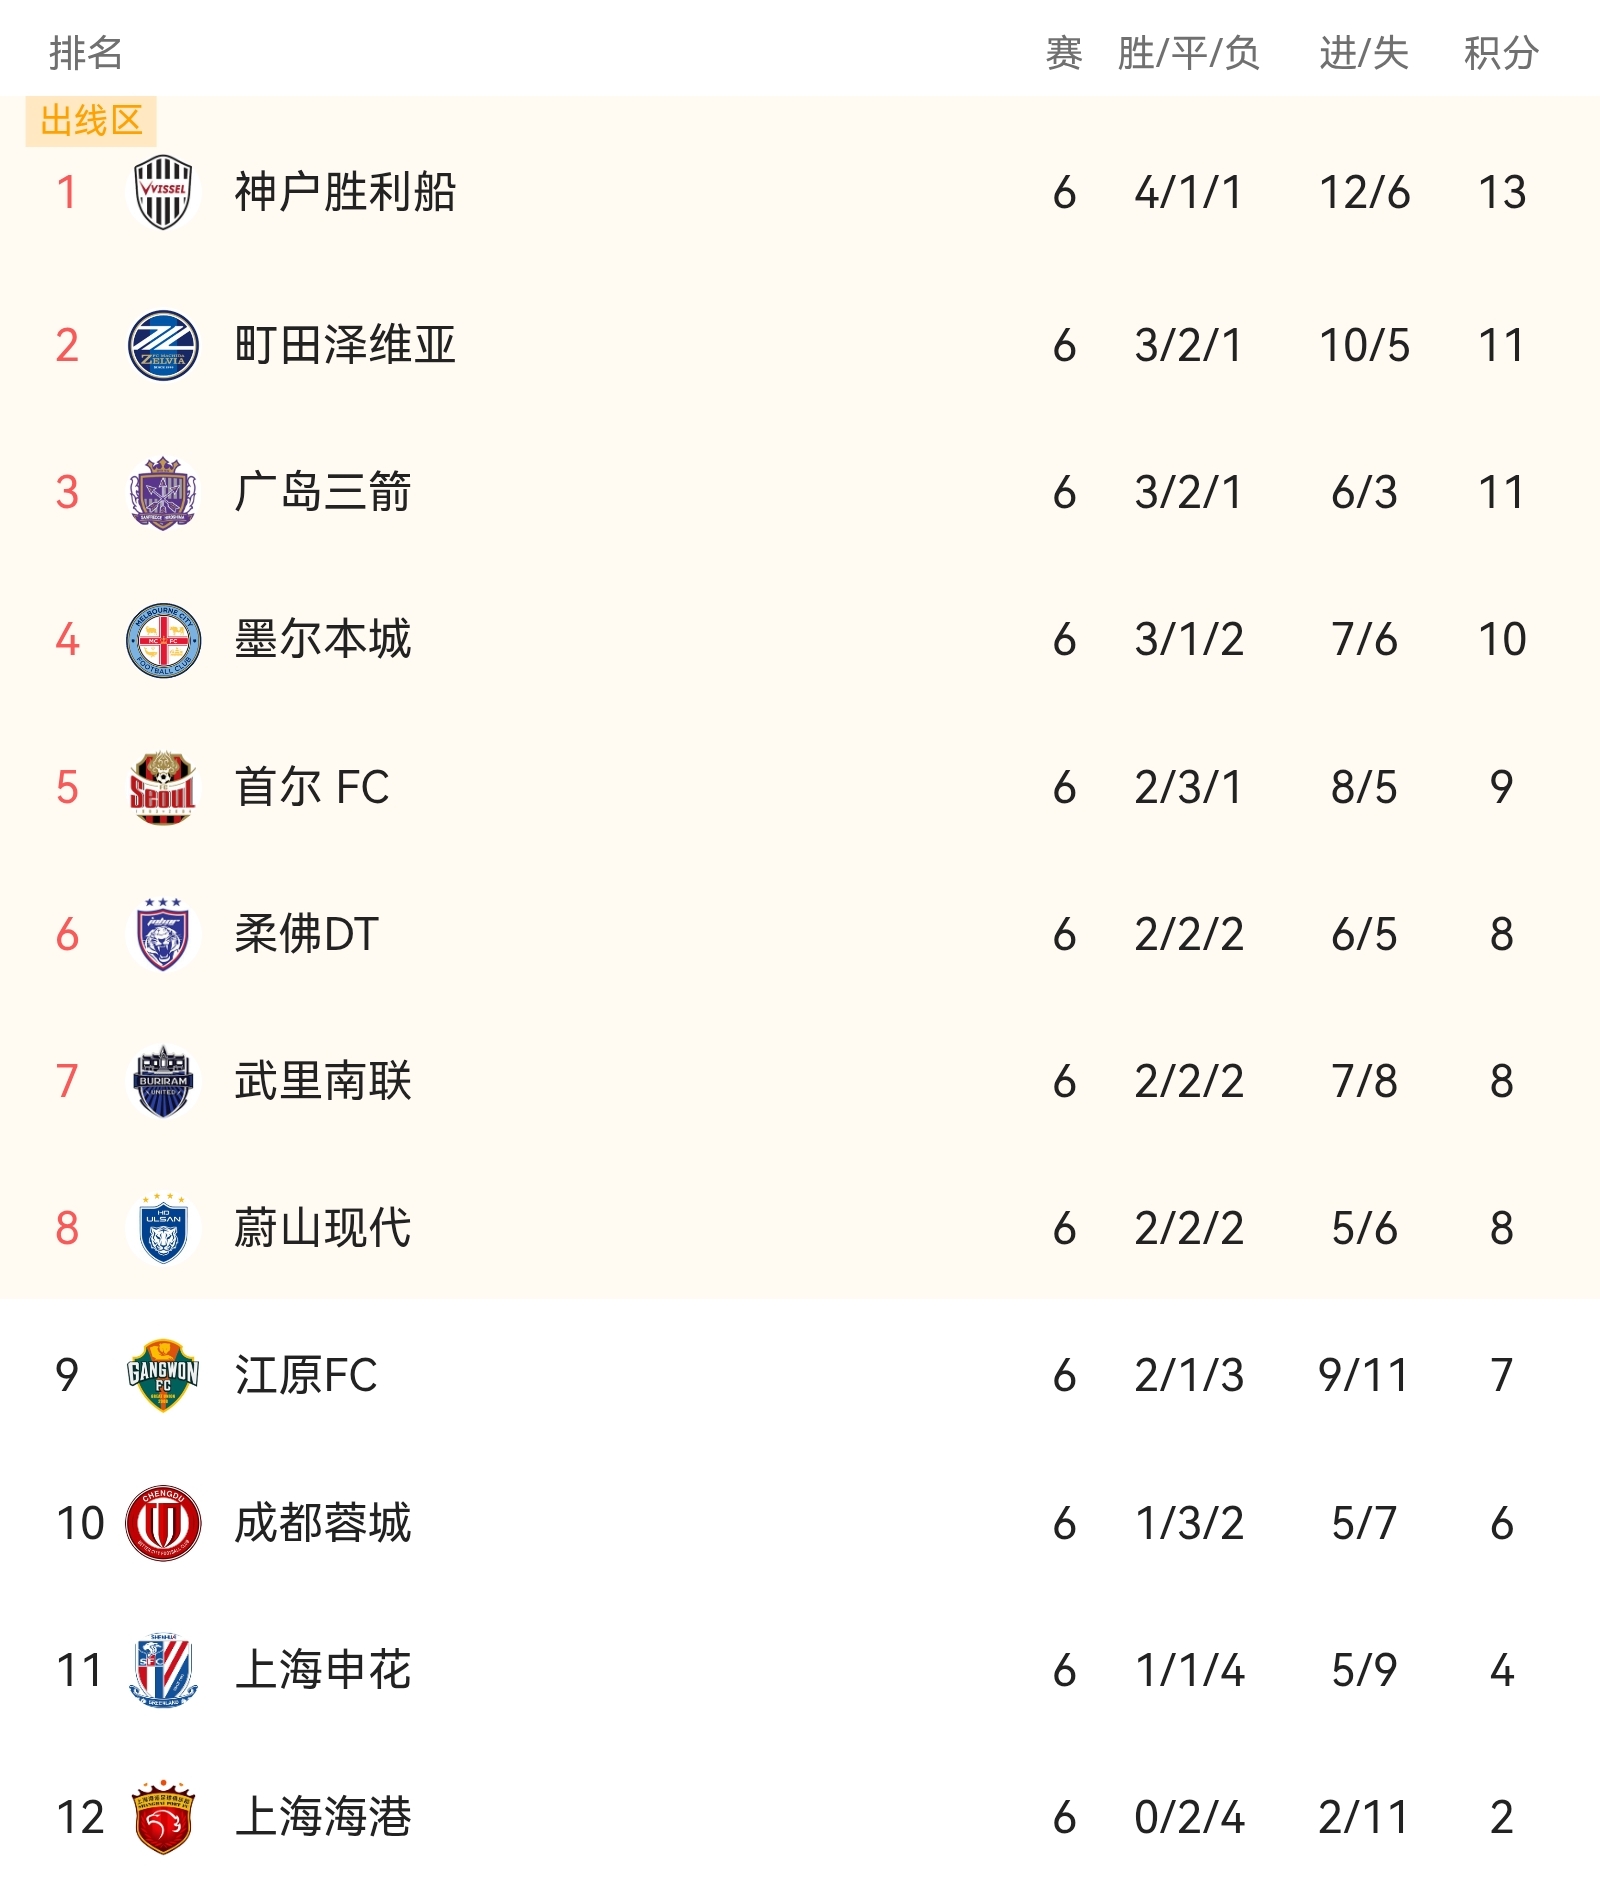This screenshot has width=1600, height=1887.
Task: Tap the Machida Zelvia team logo
Action: click(x=163, y=345)
